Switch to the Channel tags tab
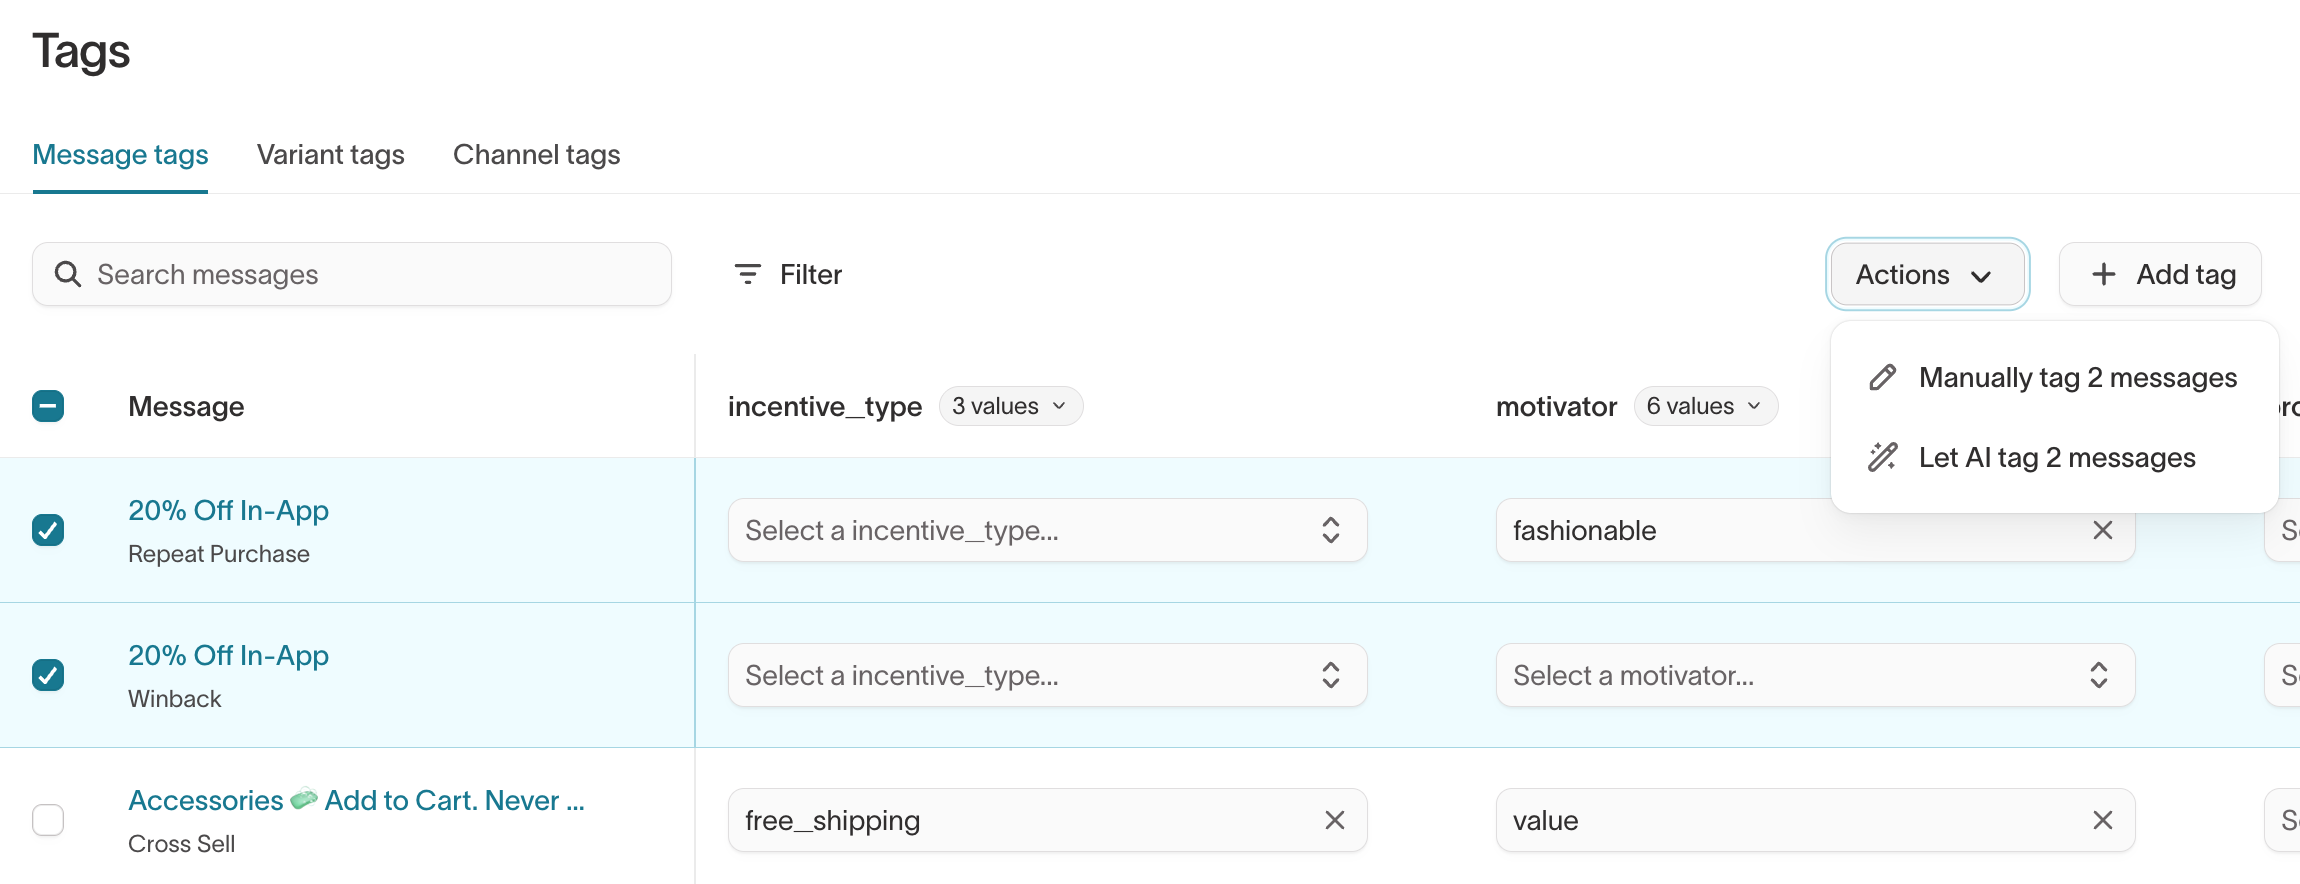Image resolution: width=2300 pixels, height=884 pixels. pyautogui.click(x=537, y=155)
